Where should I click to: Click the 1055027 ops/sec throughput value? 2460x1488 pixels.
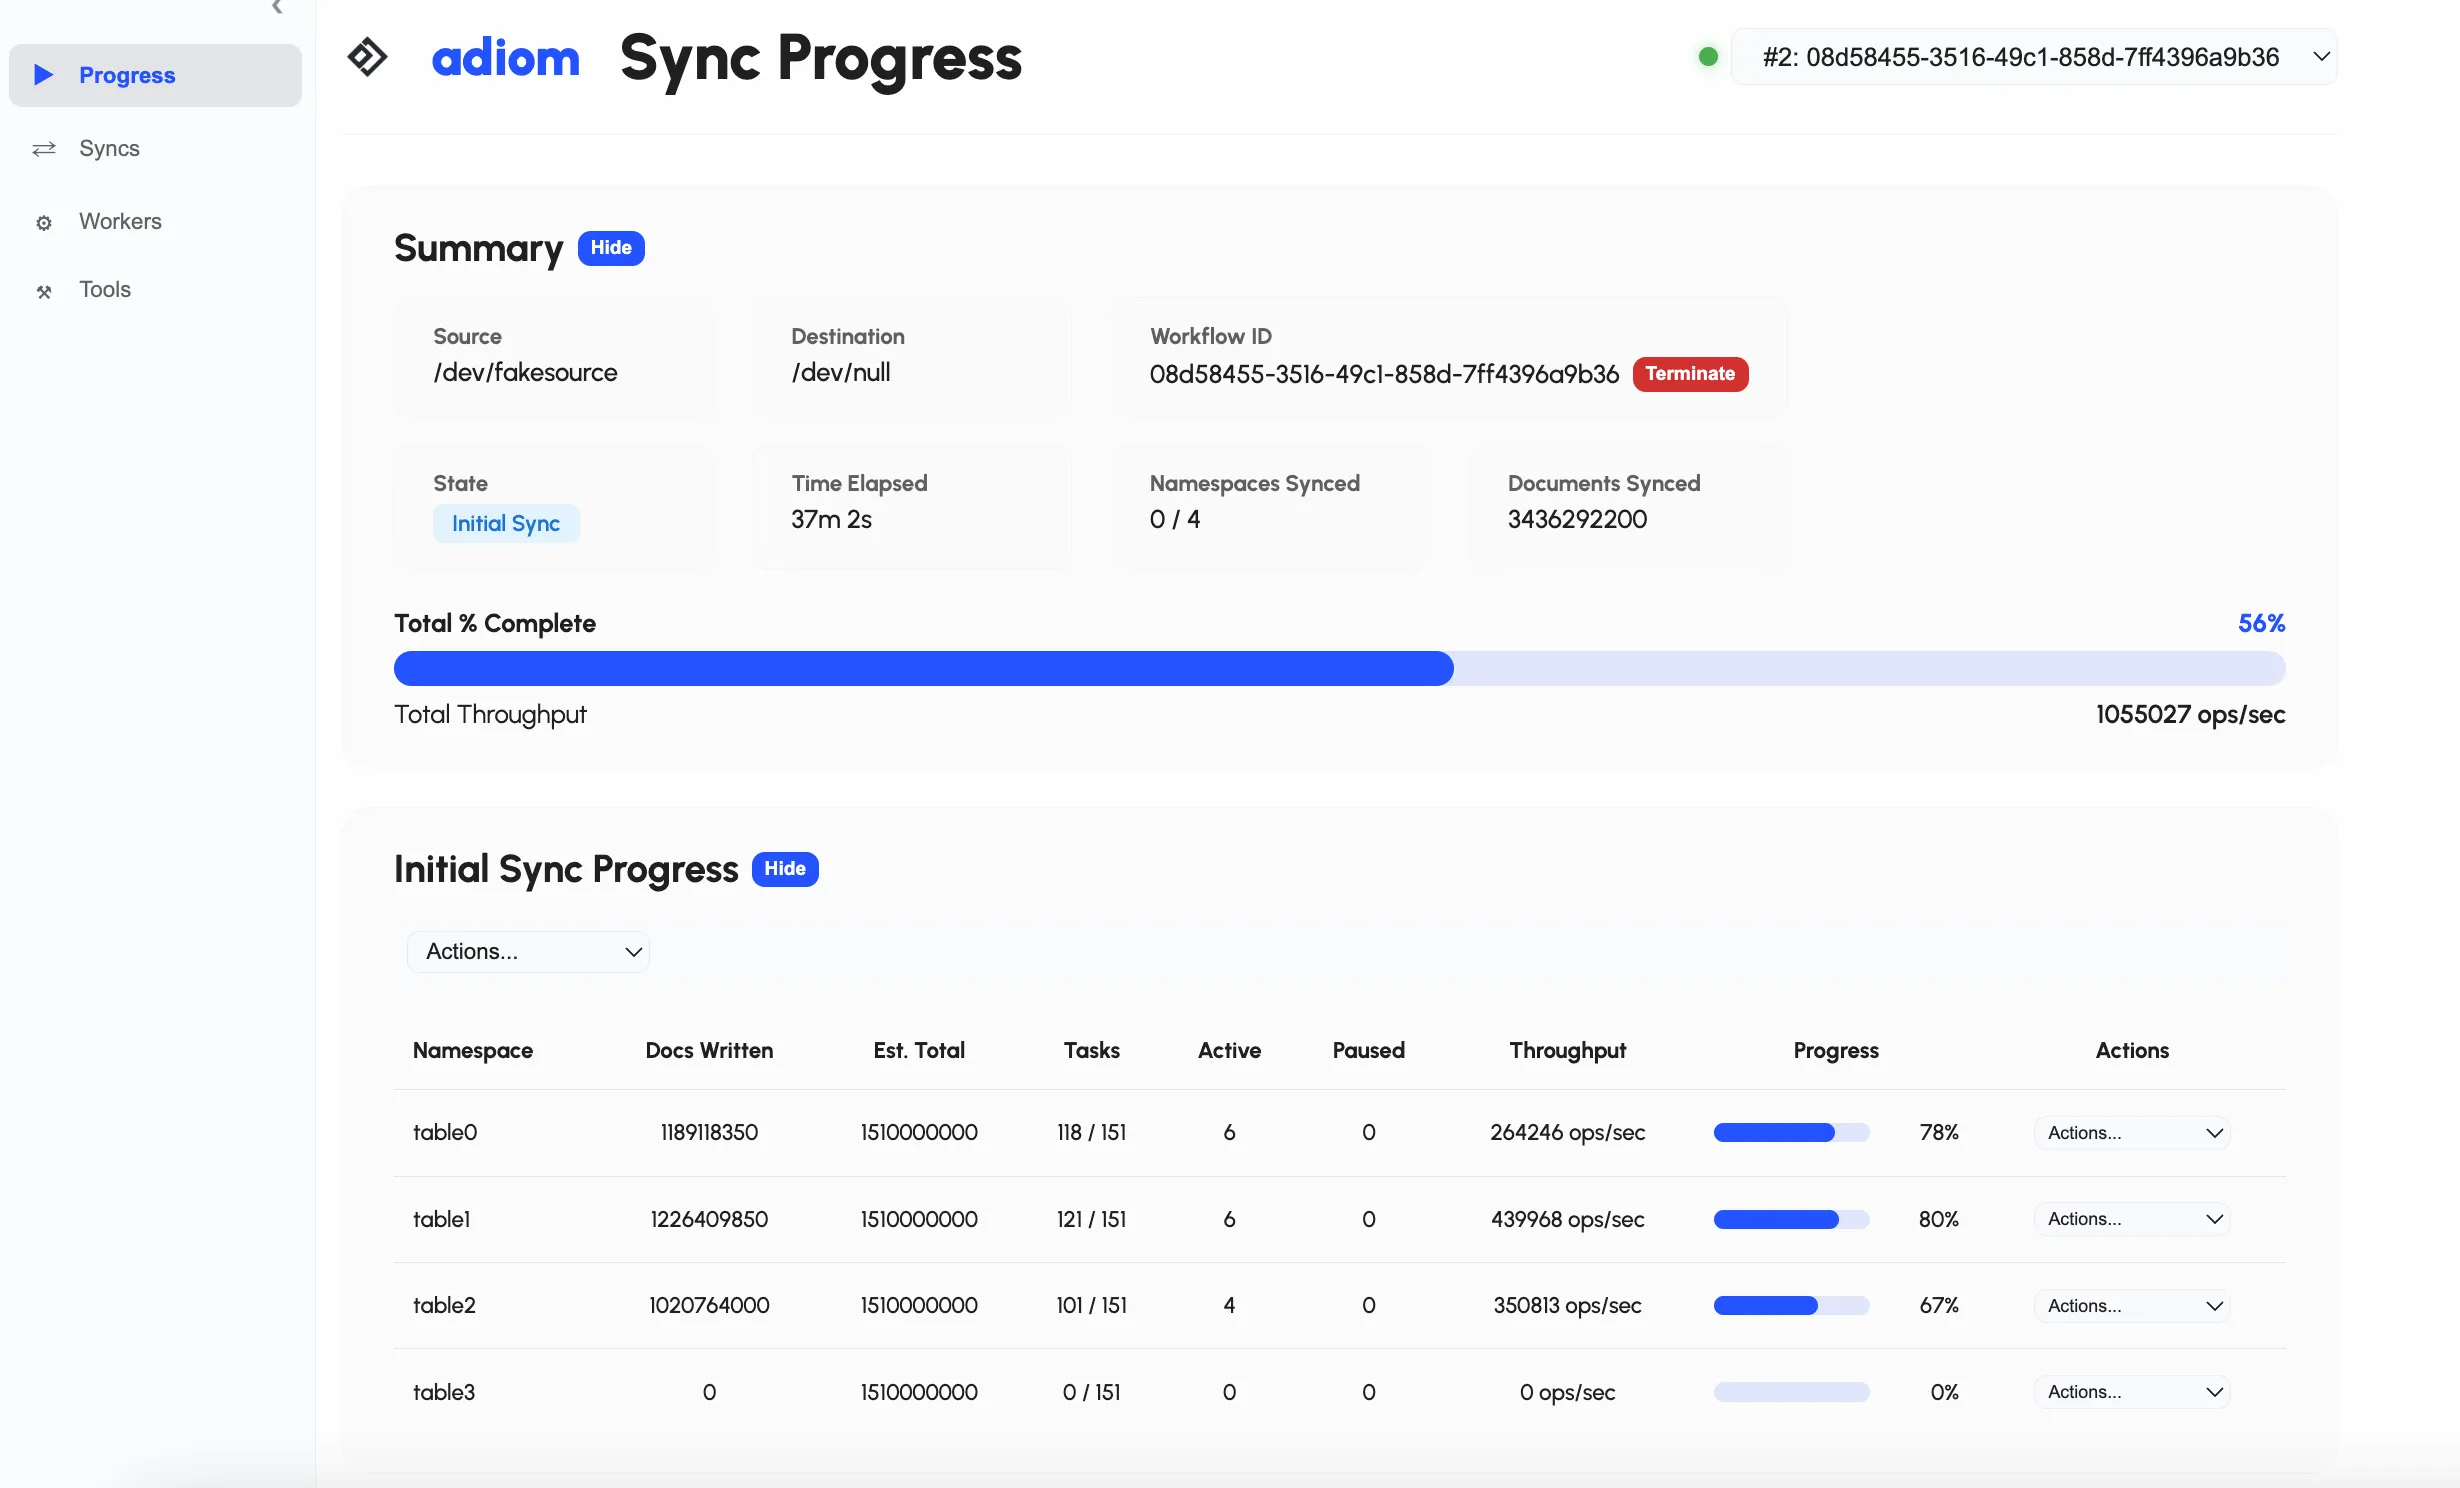tap(2190, 715)
